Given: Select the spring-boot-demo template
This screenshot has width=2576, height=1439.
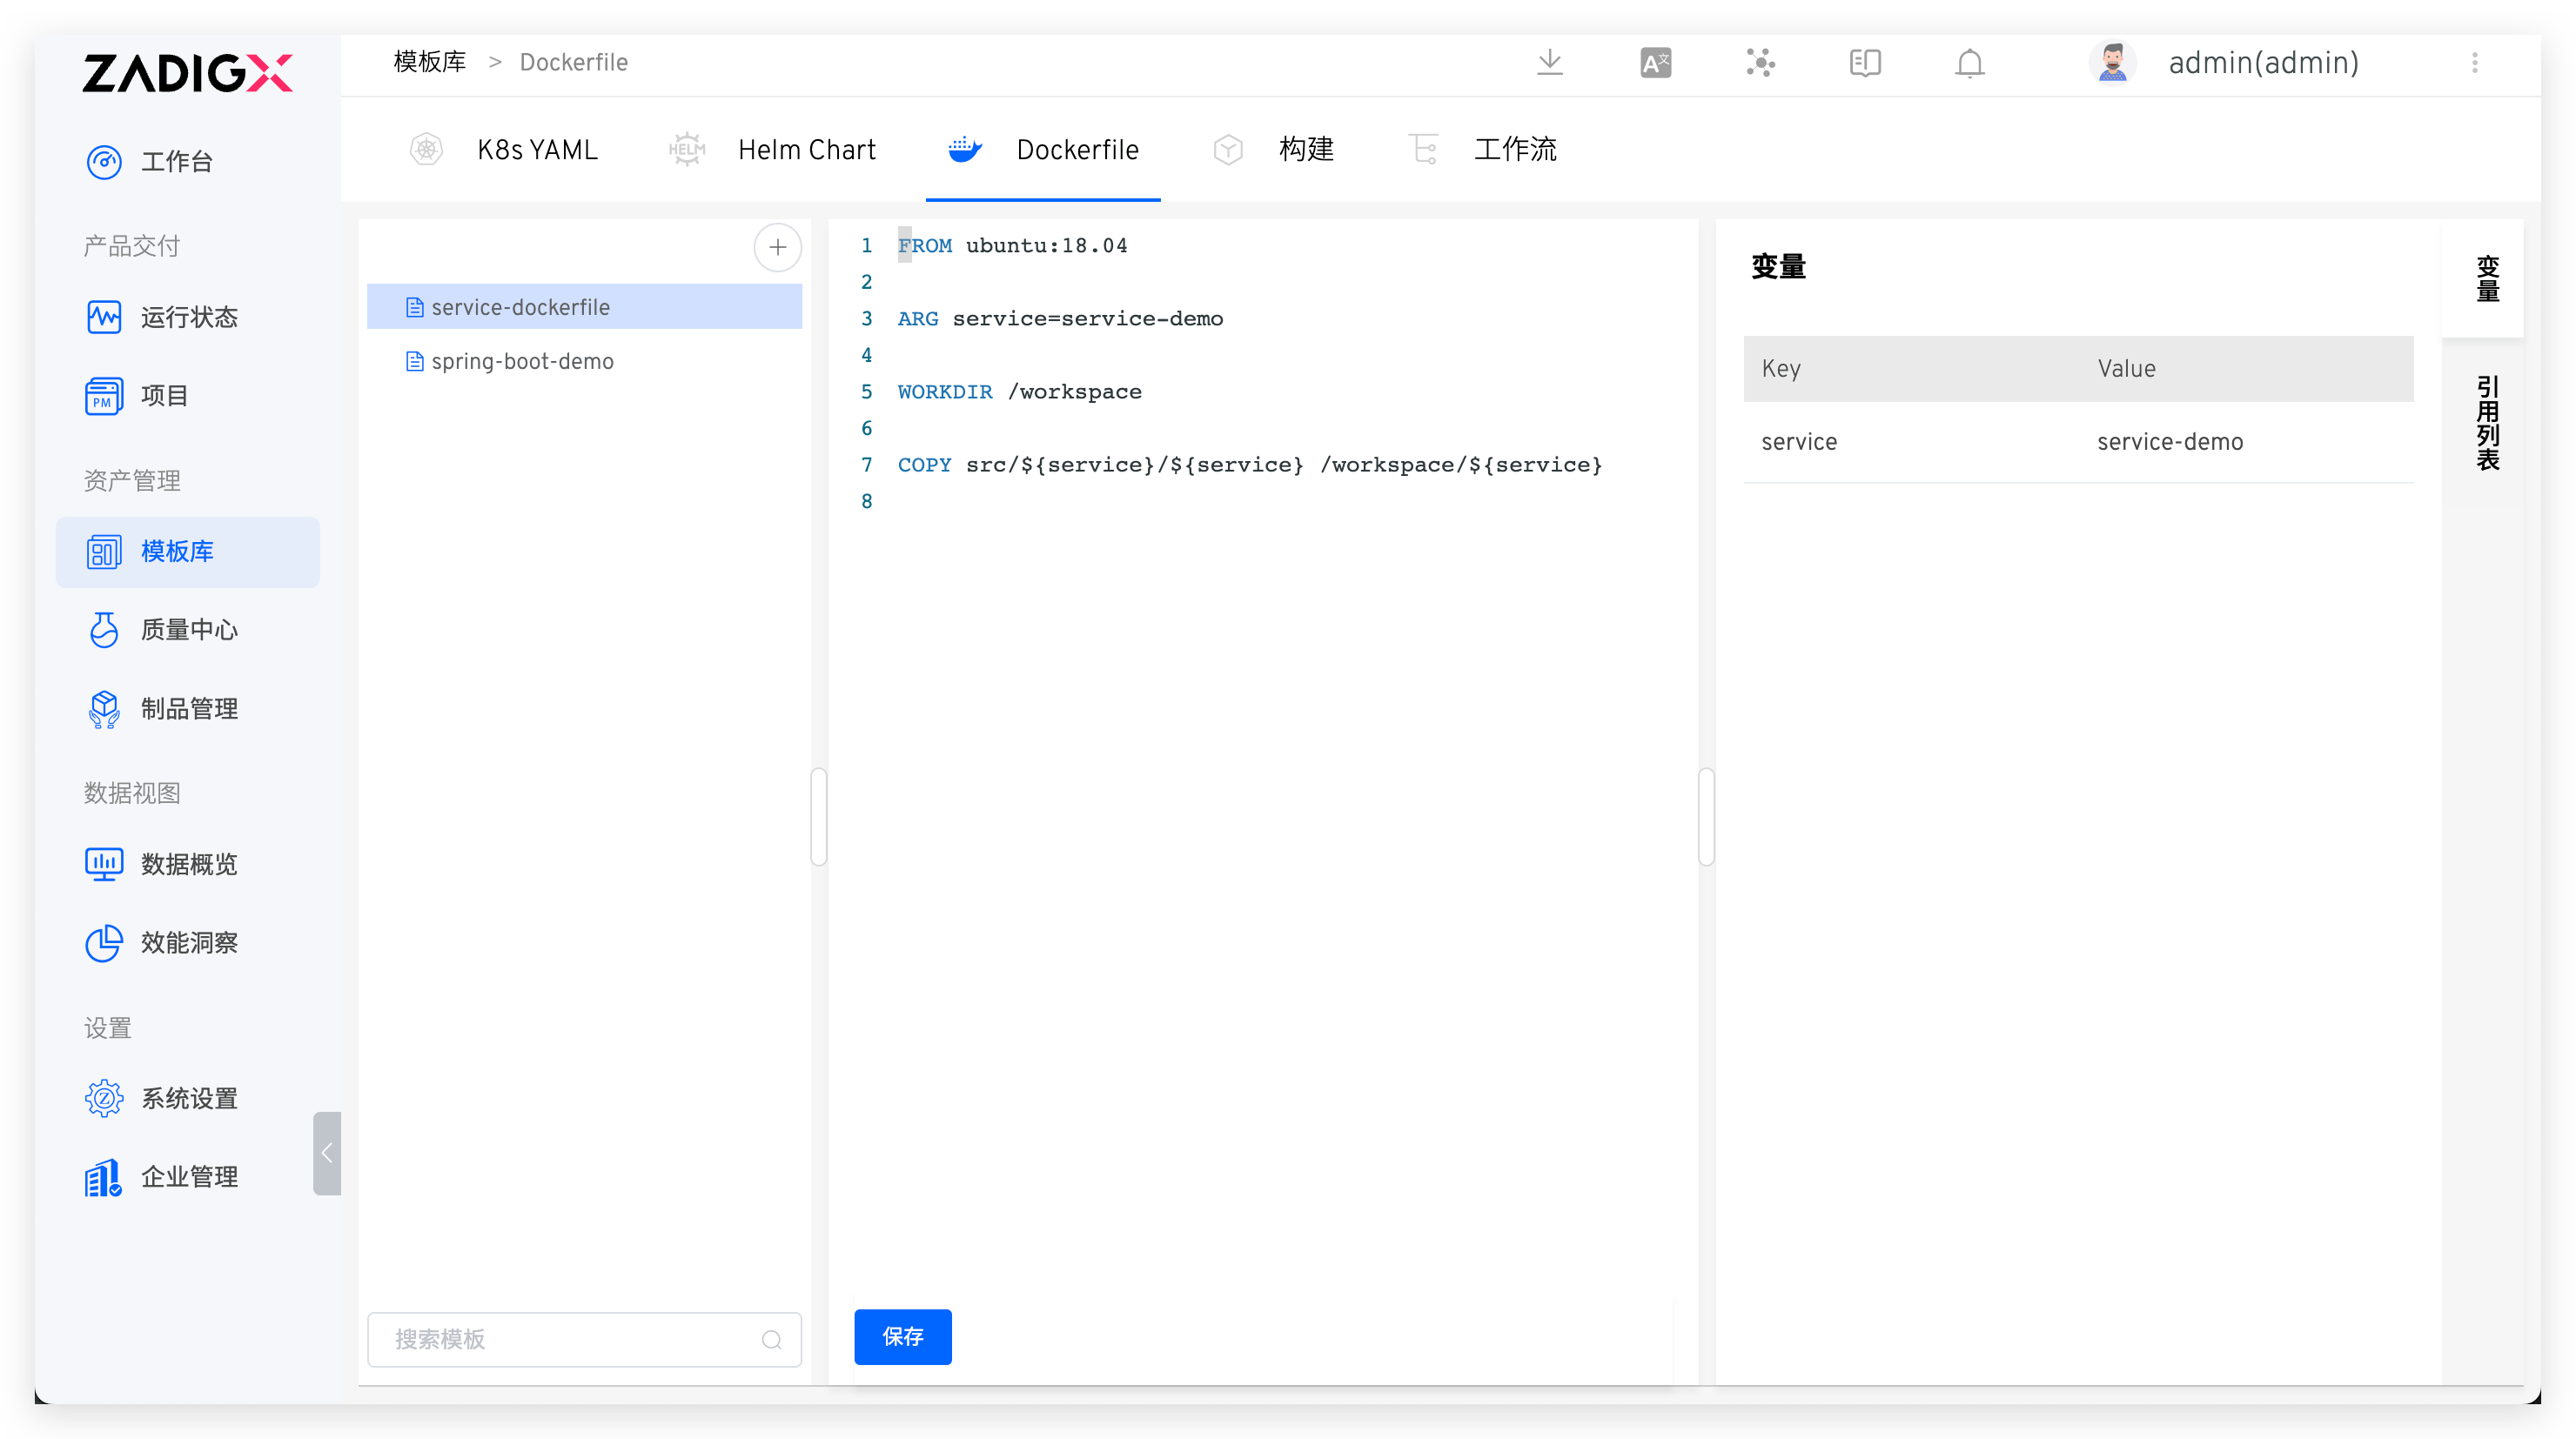Looking at the screenshot, I should (x=522, y=360).
